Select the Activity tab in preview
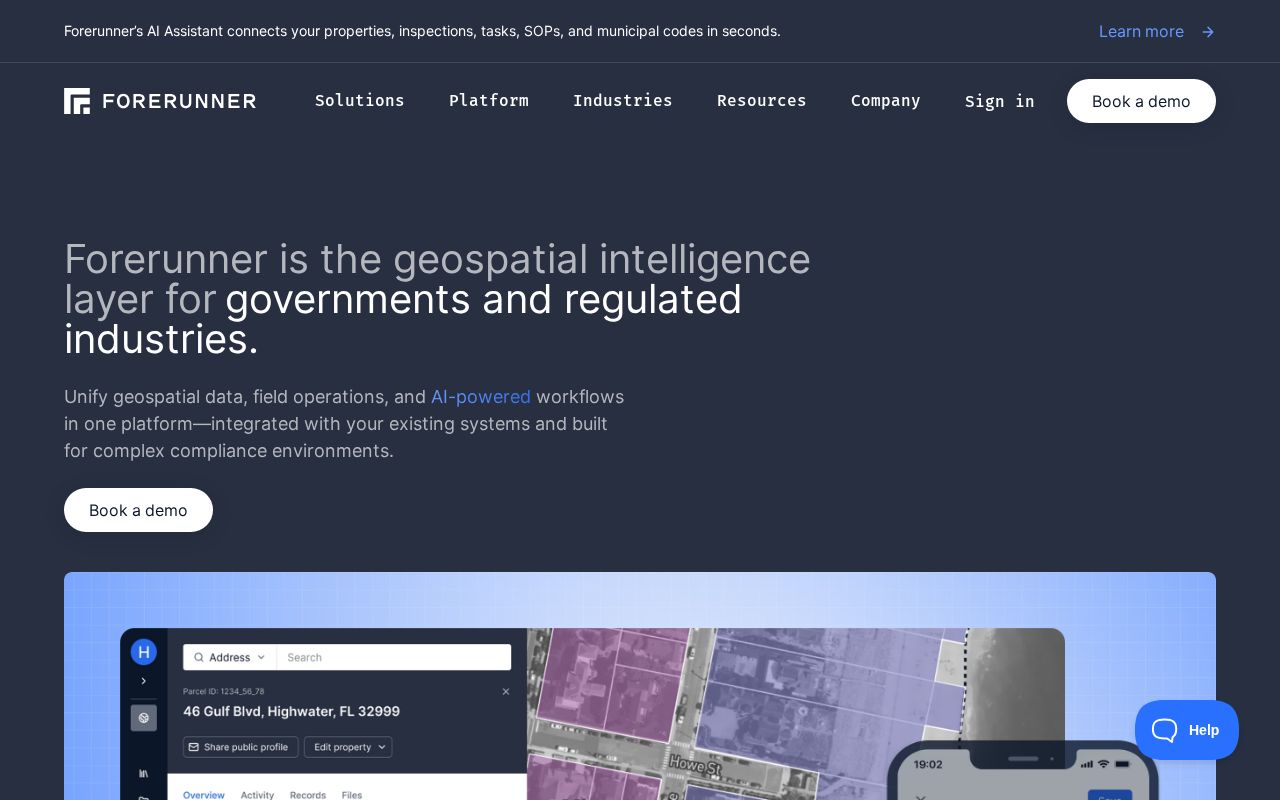This screenshot has height=800, width=1280. [257, 795]
